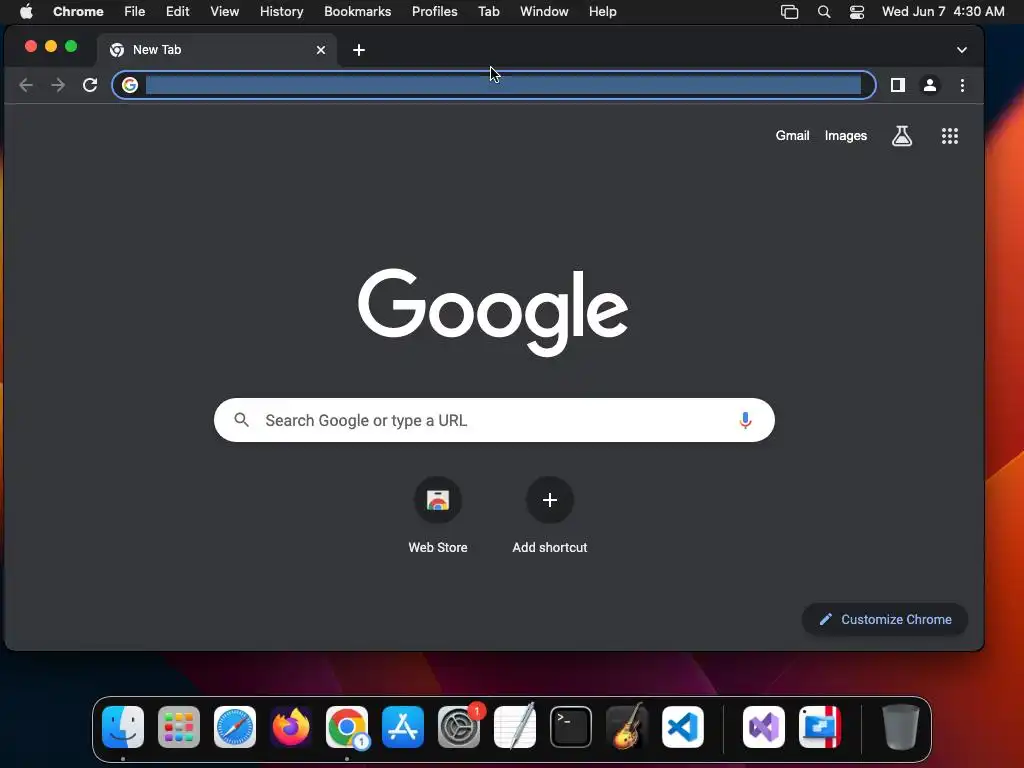Open the Chrome profile avatar
This screenshot has width=1024, height=768.
930,85
